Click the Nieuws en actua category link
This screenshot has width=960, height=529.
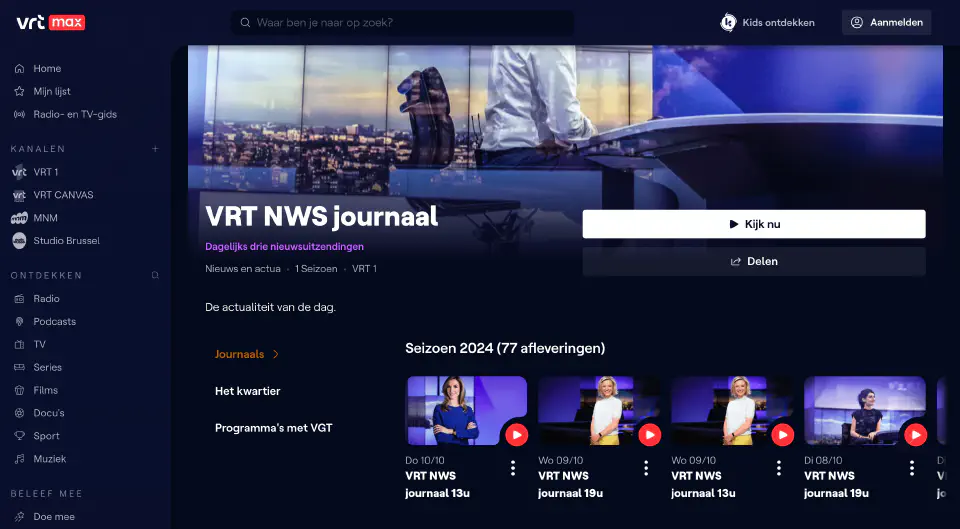(242, 269)
